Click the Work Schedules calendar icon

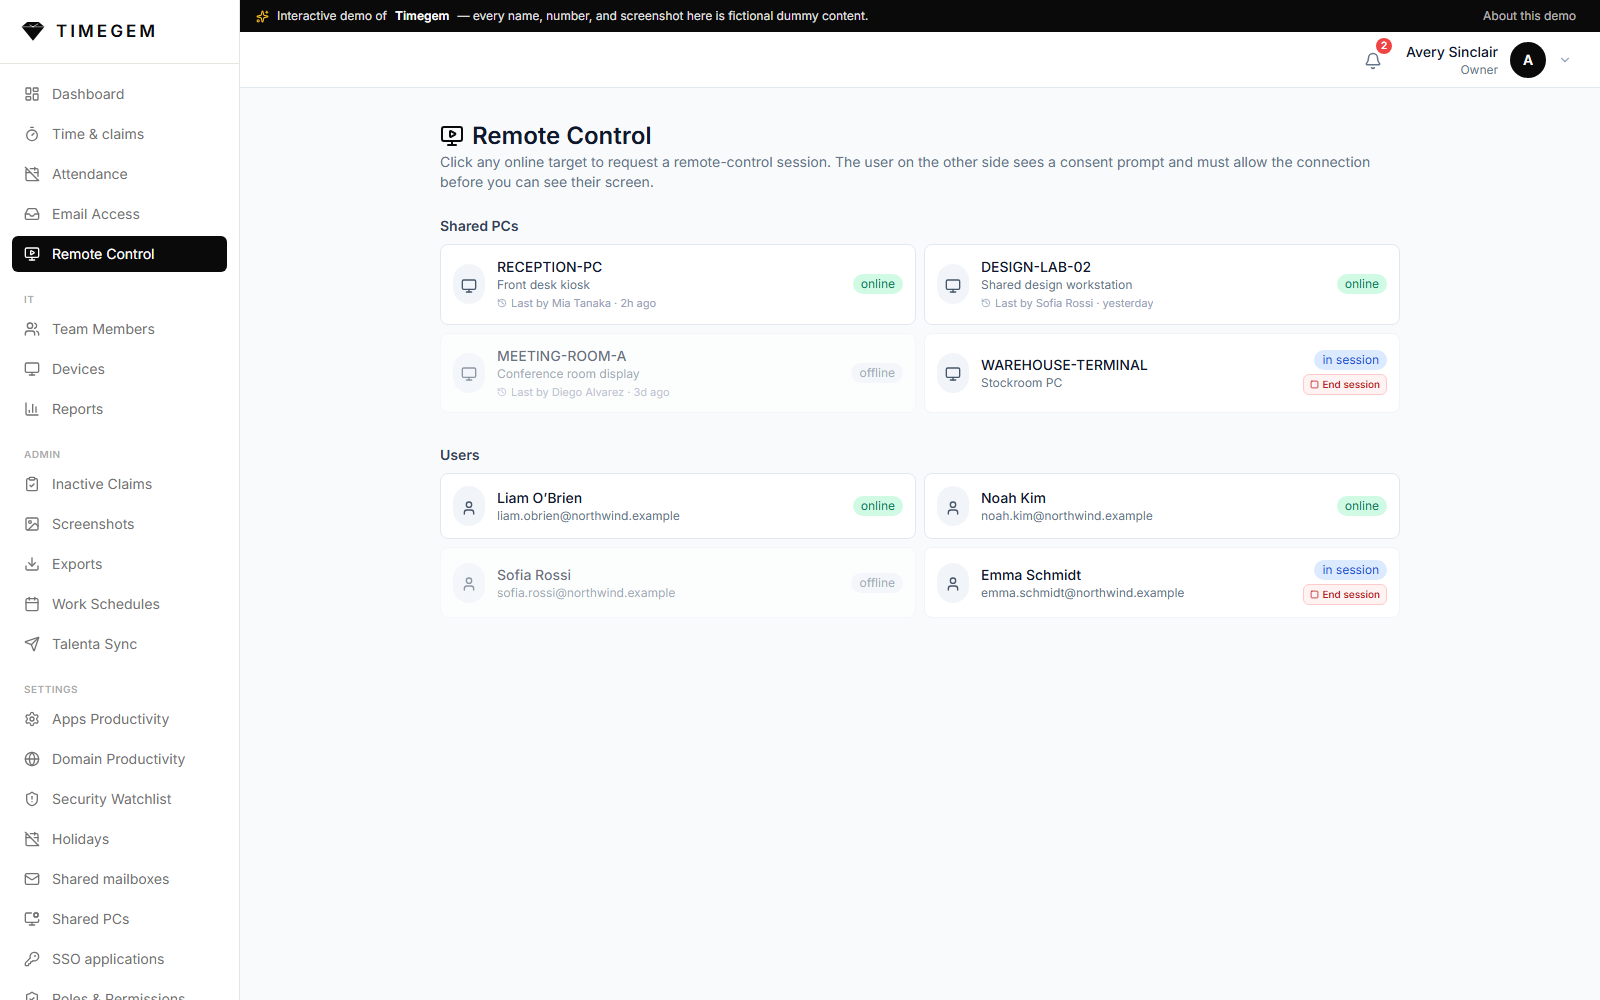(32, 604)
